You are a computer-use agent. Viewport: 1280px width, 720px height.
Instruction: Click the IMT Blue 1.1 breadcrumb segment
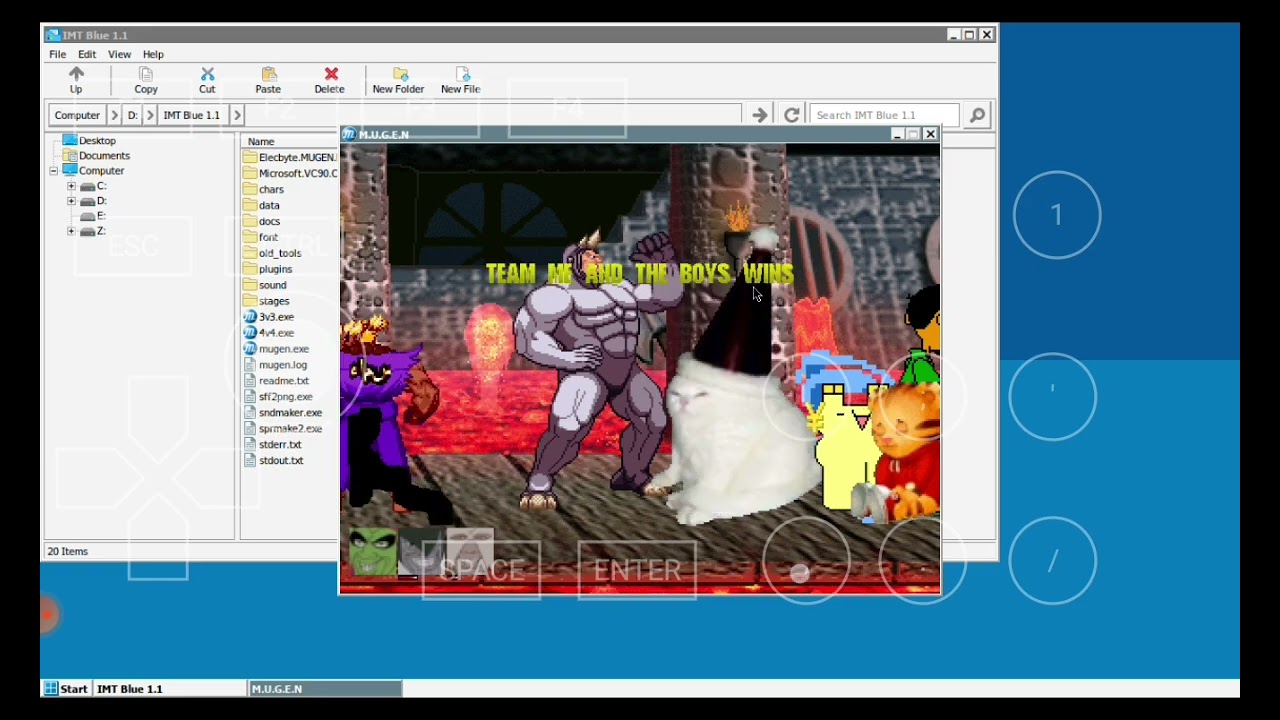click(192, 115)
